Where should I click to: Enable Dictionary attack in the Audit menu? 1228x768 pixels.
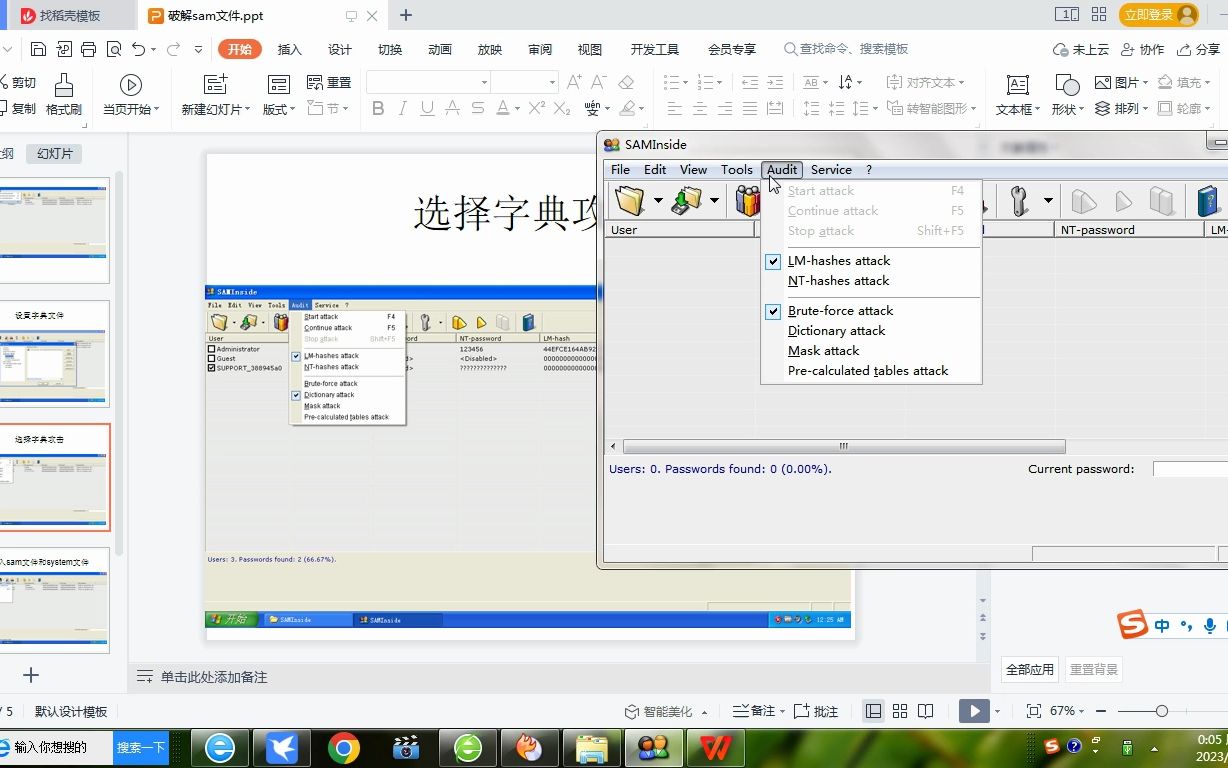[837, 330]
